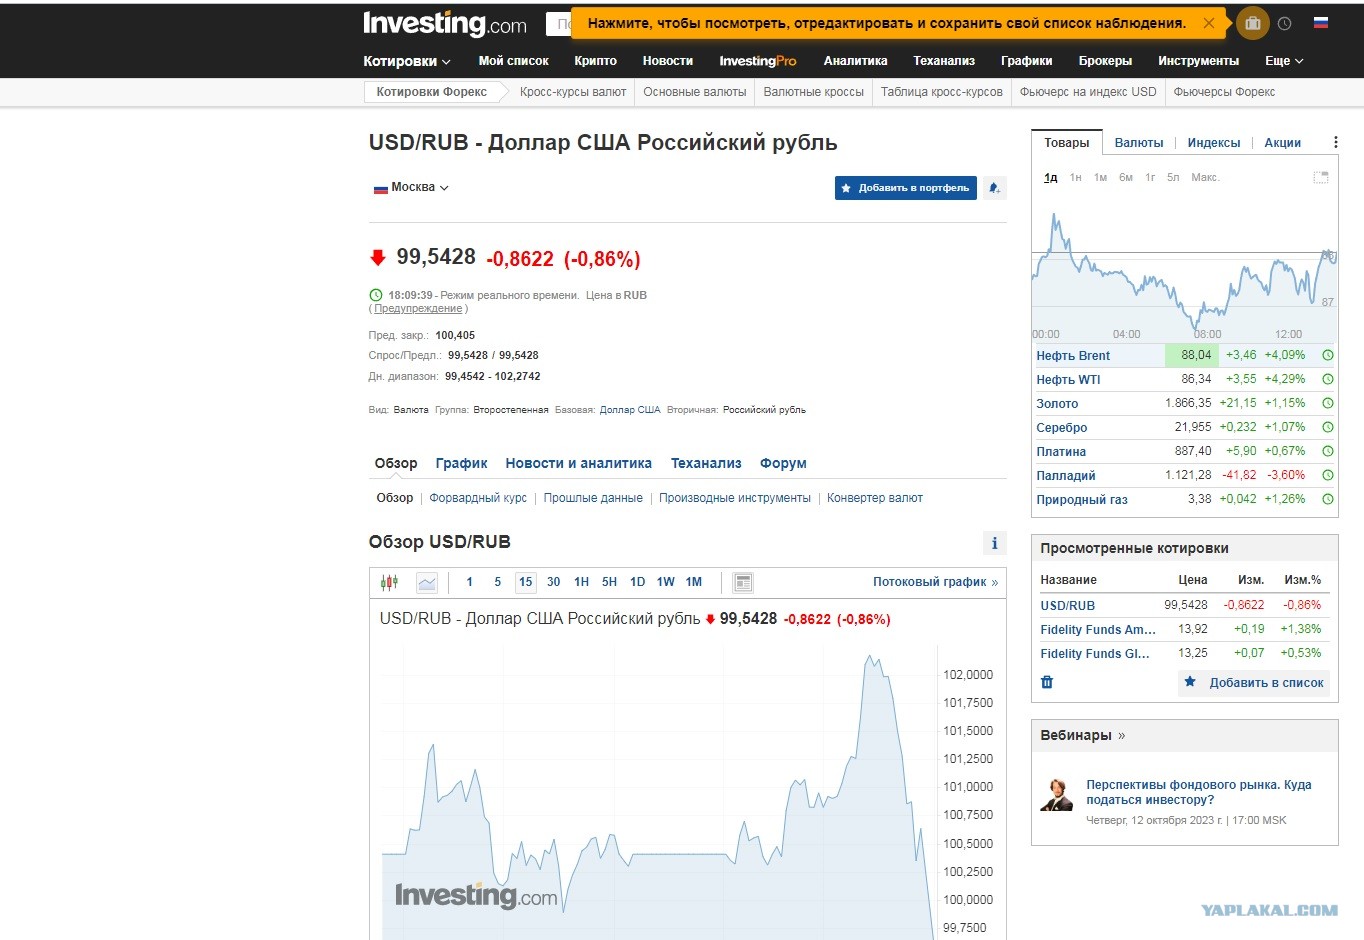The image size is (1364, 940).
Task: Open Доллар США base currency link
Action: click(x=630, y=410)
